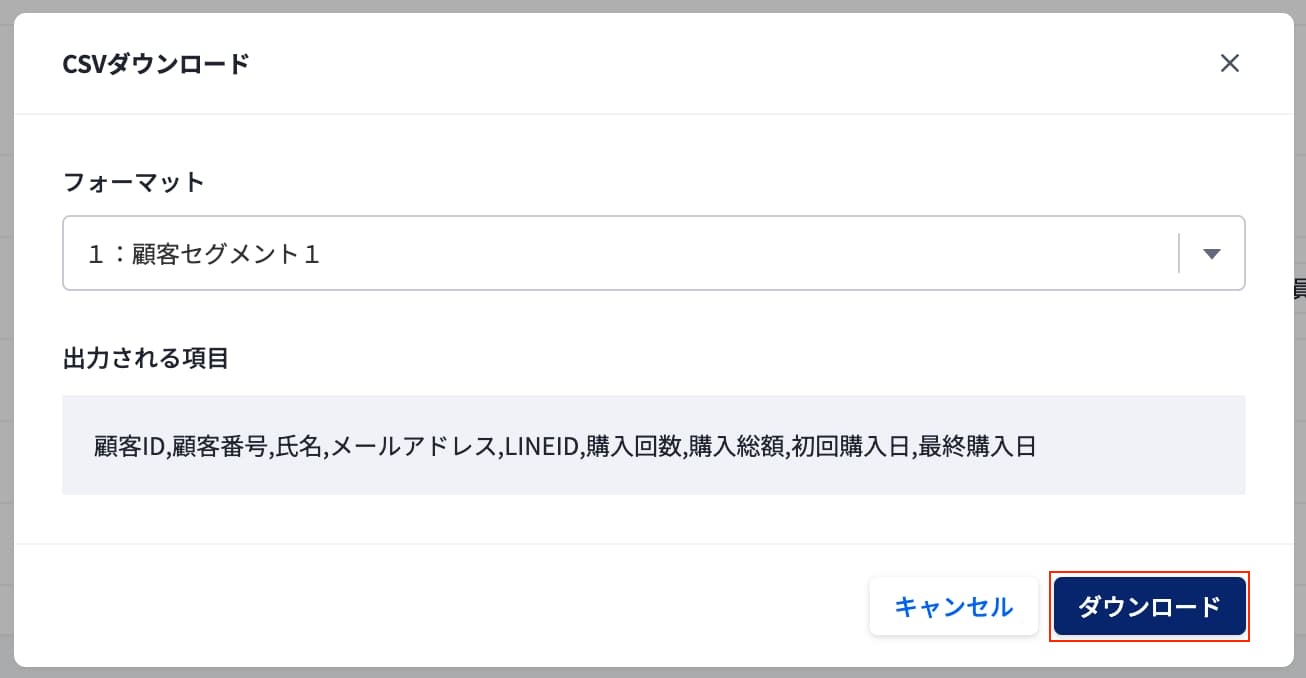Click the ダウンロード button
Viewport: 1306px width, 678px height.
point(1149,606)
